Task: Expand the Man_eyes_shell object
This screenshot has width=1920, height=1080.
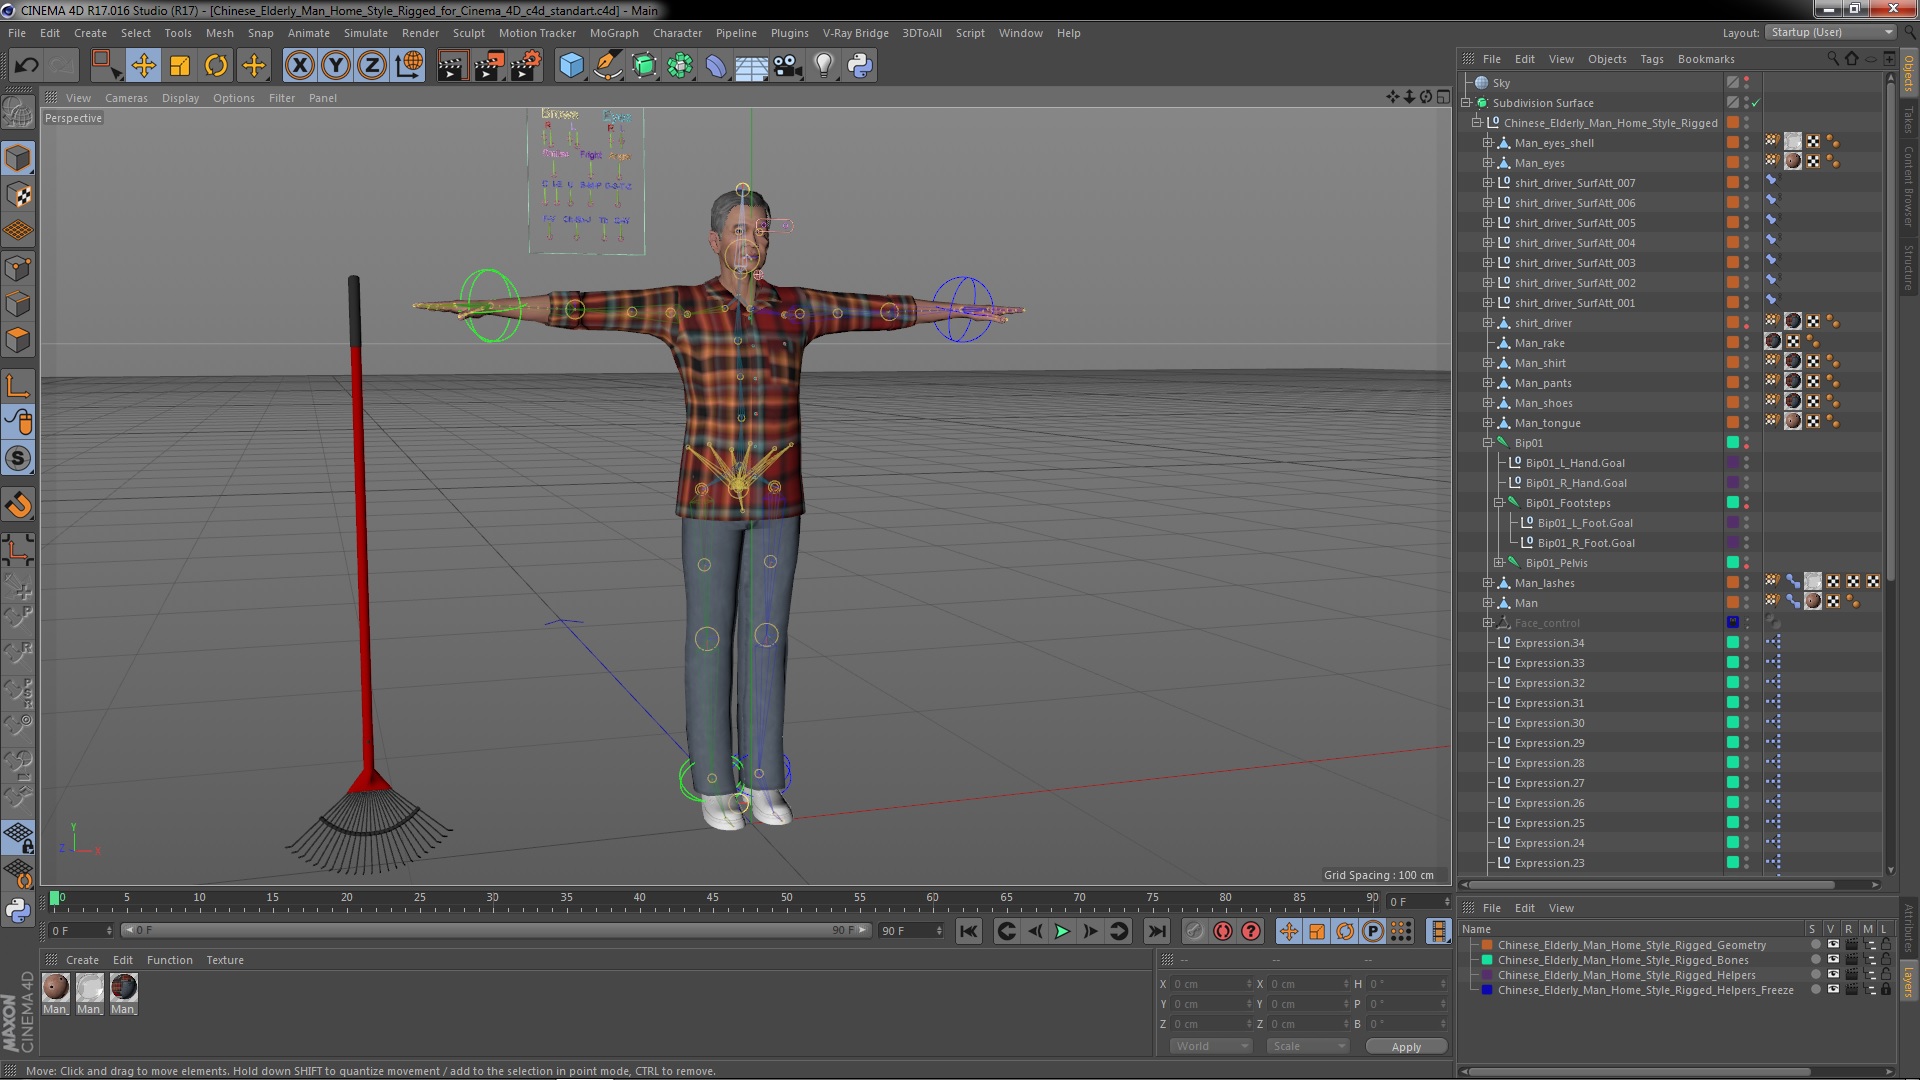Action: click(1487, 143)
